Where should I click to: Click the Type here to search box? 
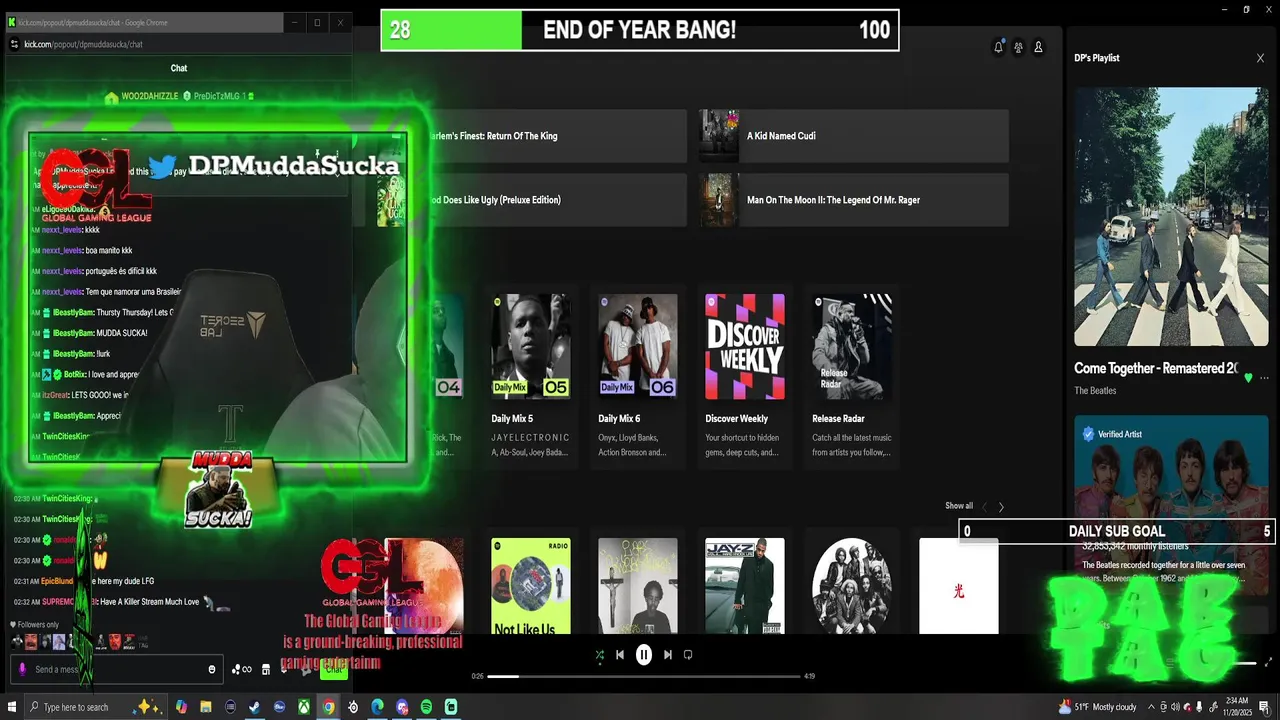pyautogui.click(x=95, y=707)
